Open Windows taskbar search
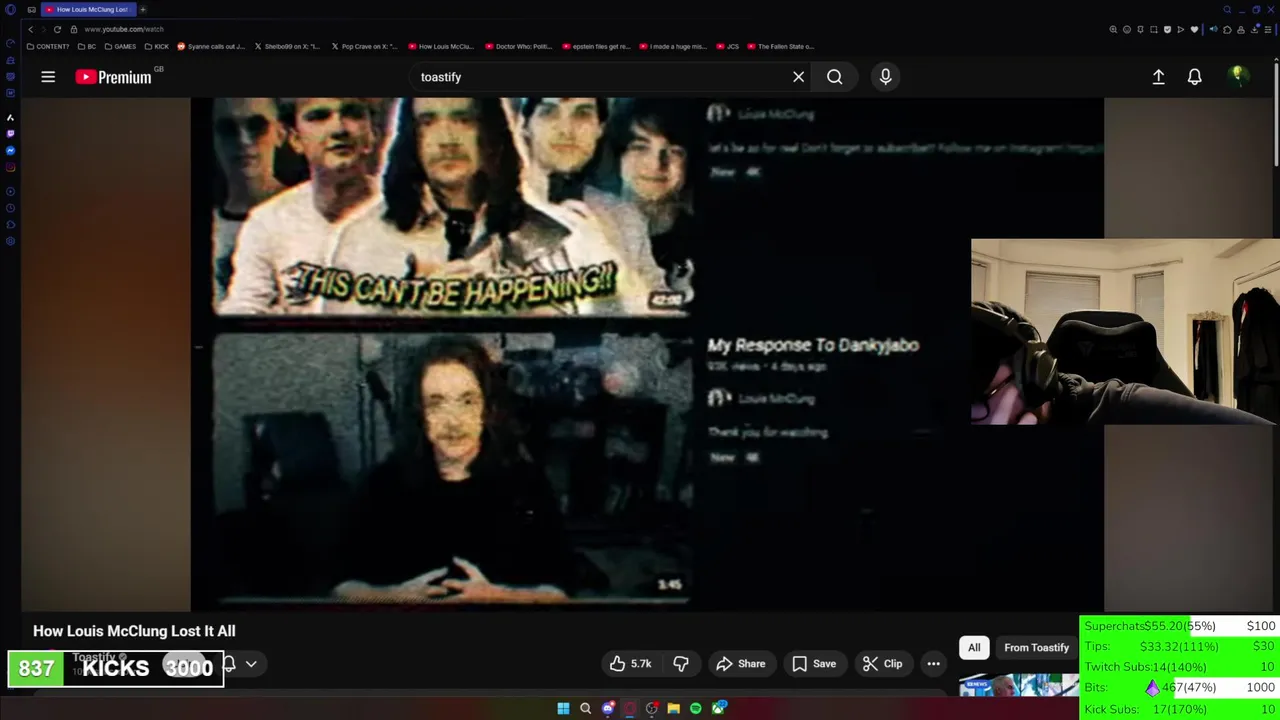The height and width of the screenshot is (720, 1280). (586, 708)
